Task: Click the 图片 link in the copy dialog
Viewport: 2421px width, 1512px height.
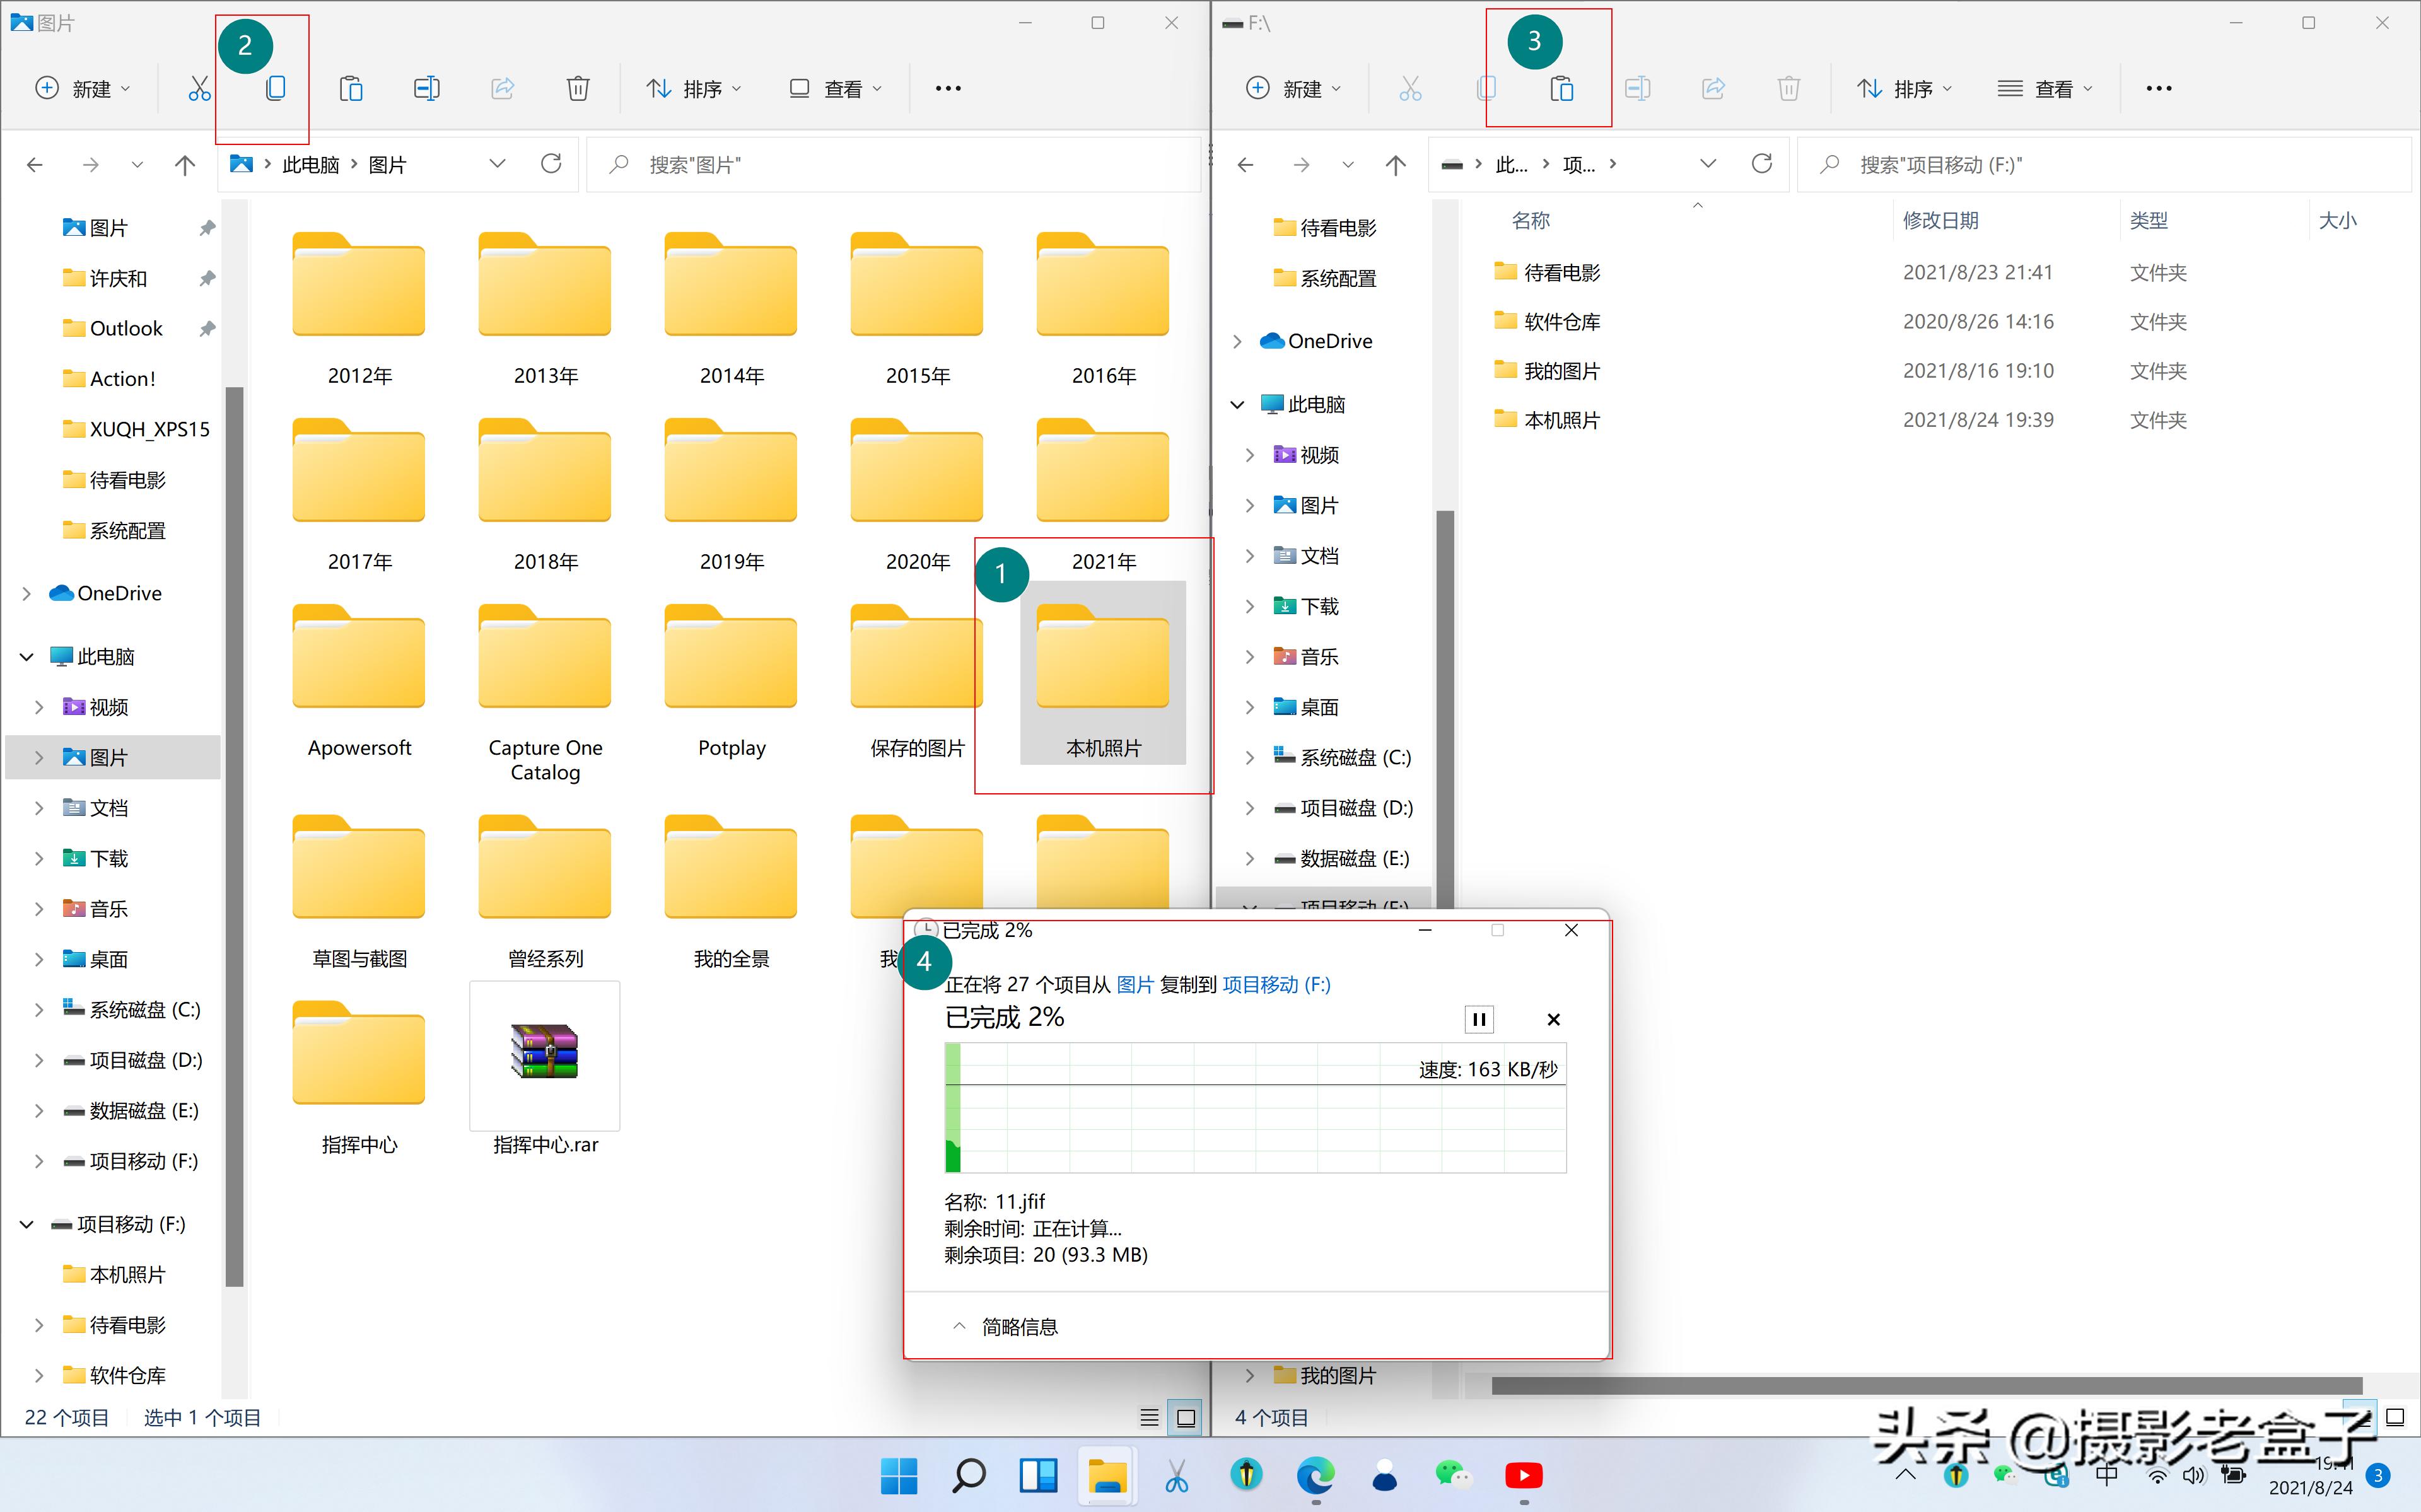Action: click(x=1137, y=984)
